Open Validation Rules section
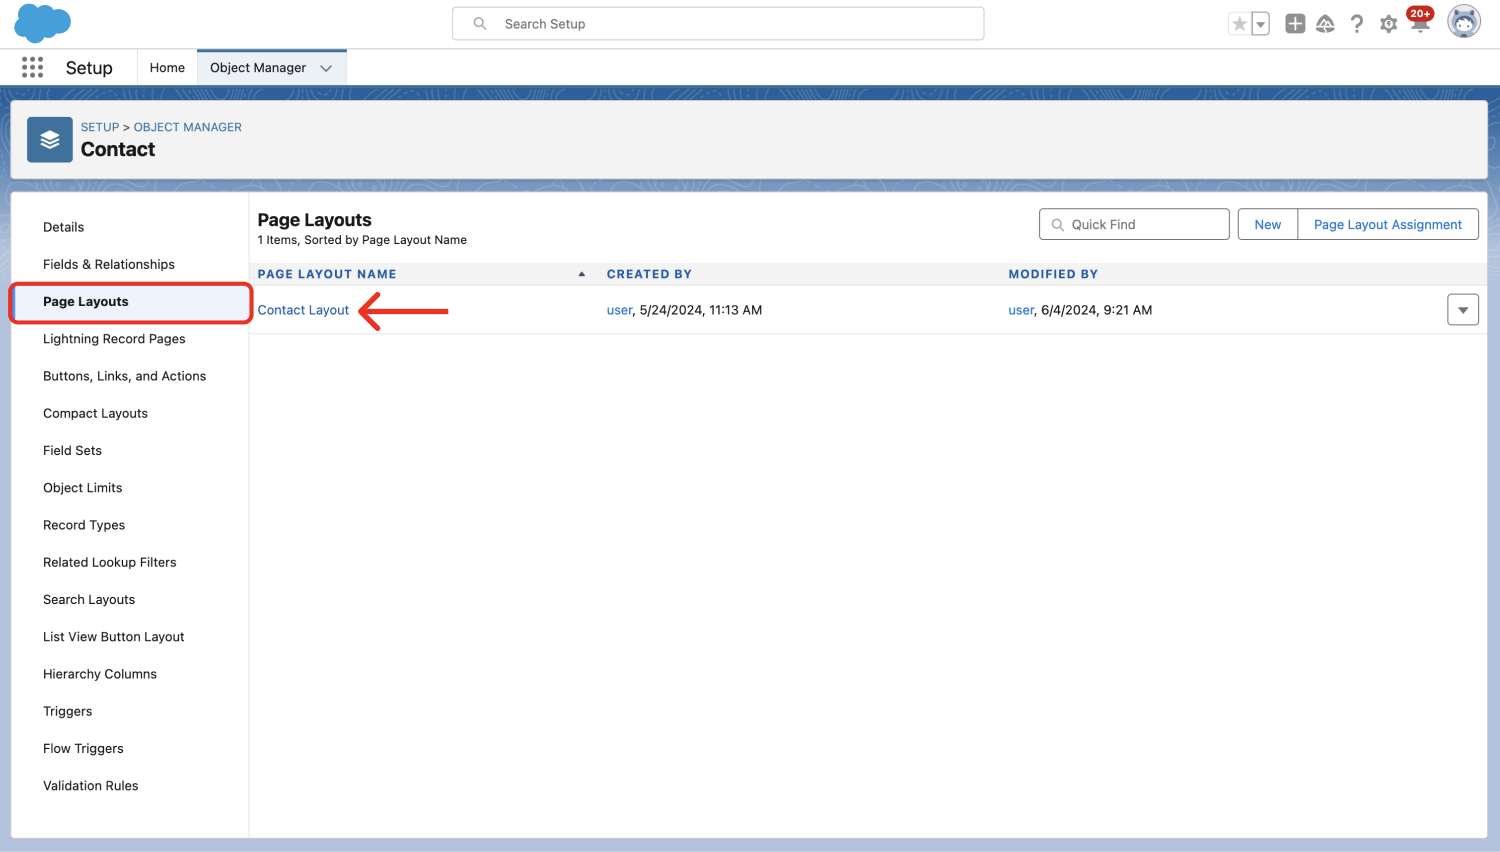The width and height of the screenshot is (1500, 852). (91, 786)
